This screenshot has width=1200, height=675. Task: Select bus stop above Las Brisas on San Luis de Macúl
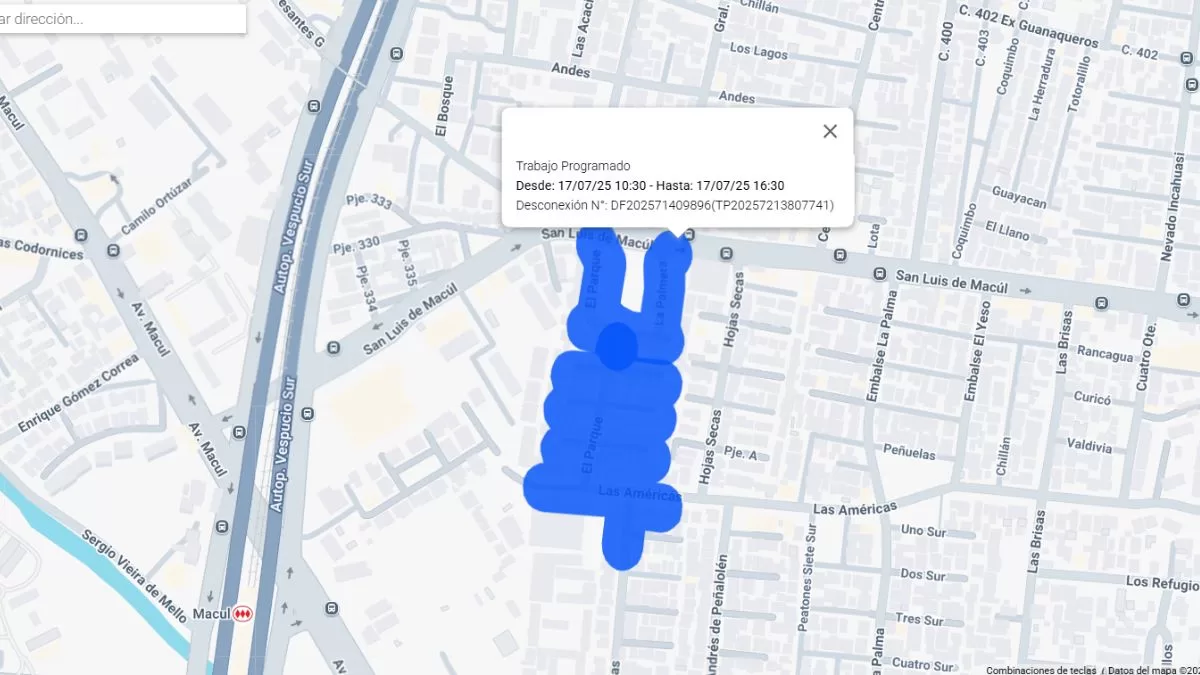pyautogui.click(x=1101, y=303)
